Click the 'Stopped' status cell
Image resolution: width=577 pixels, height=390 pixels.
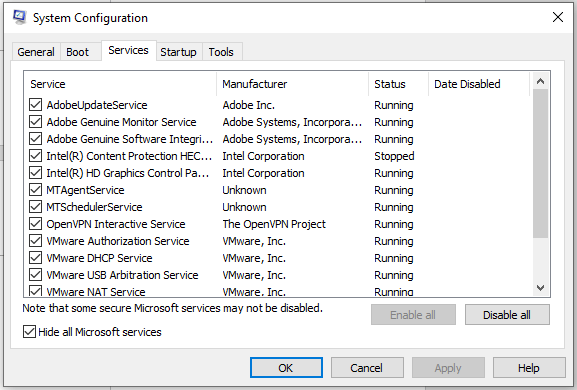[394, 156]
